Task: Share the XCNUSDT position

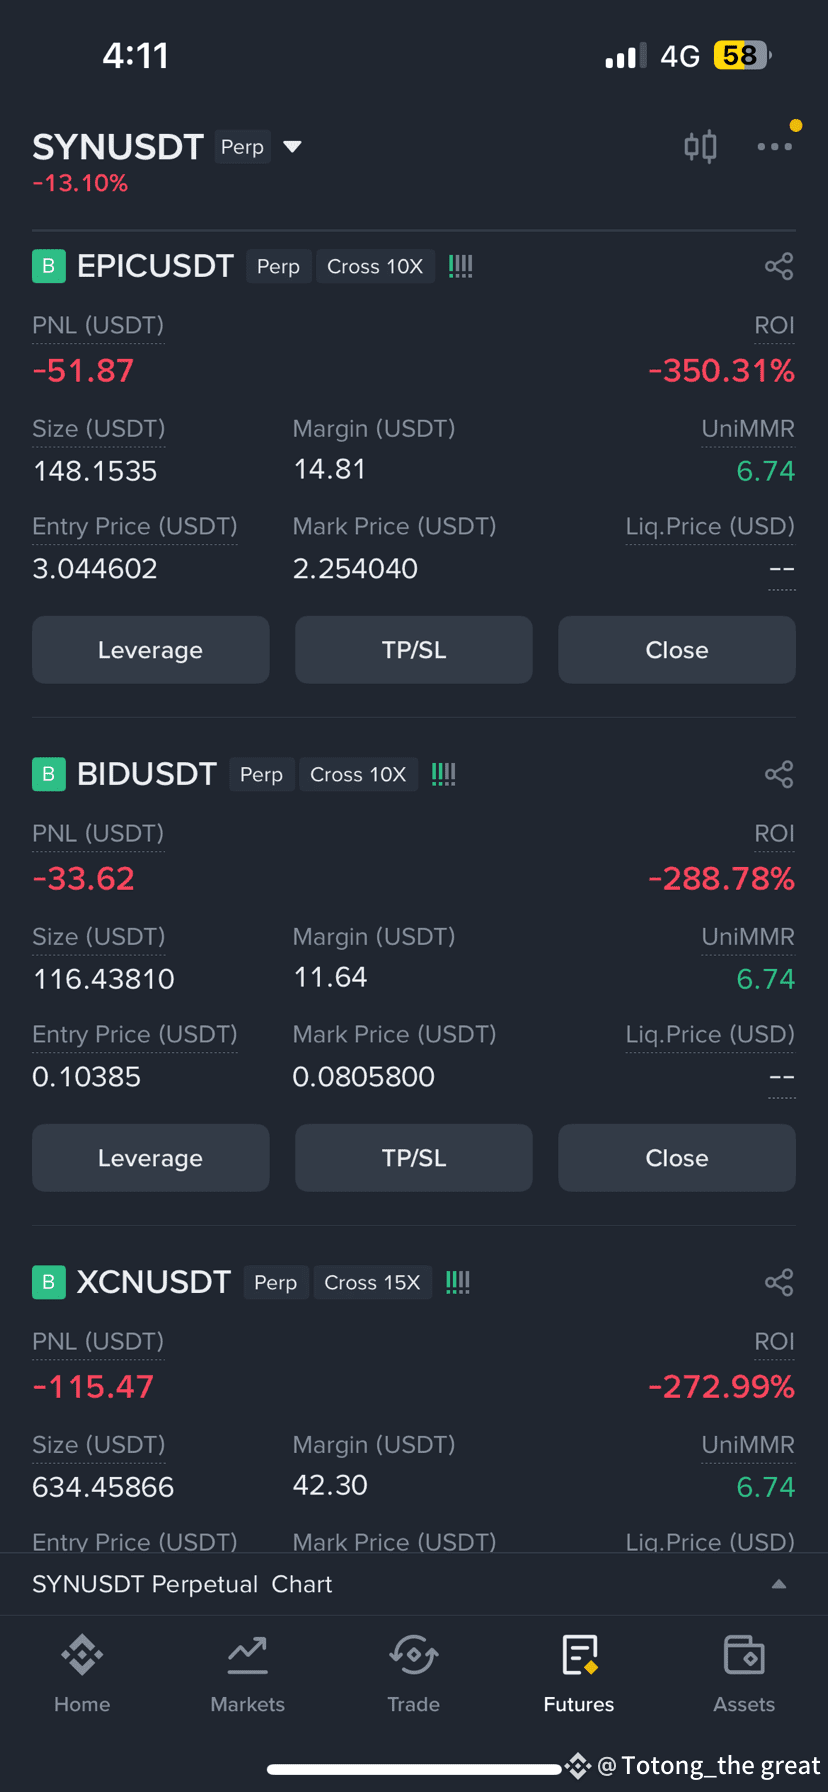Action: [x=779, y=1282]
